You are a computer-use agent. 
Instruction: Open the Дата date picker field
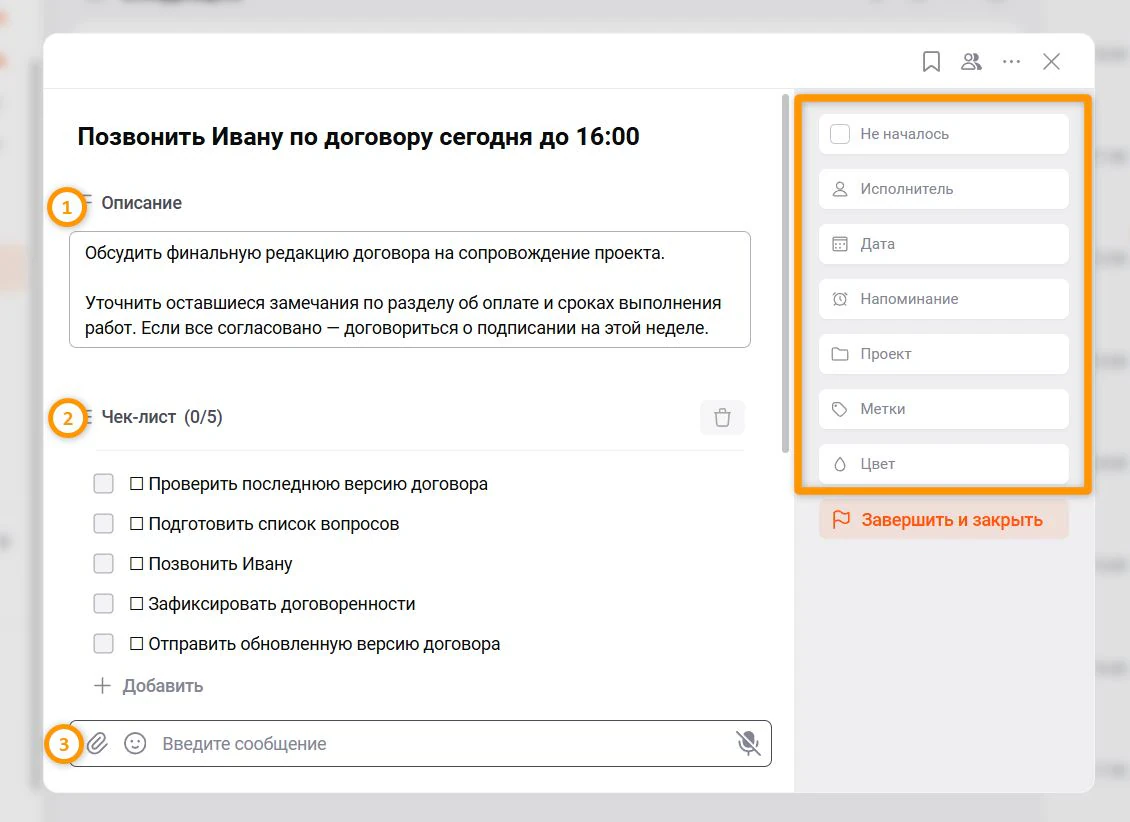click(x=943, y=244)
